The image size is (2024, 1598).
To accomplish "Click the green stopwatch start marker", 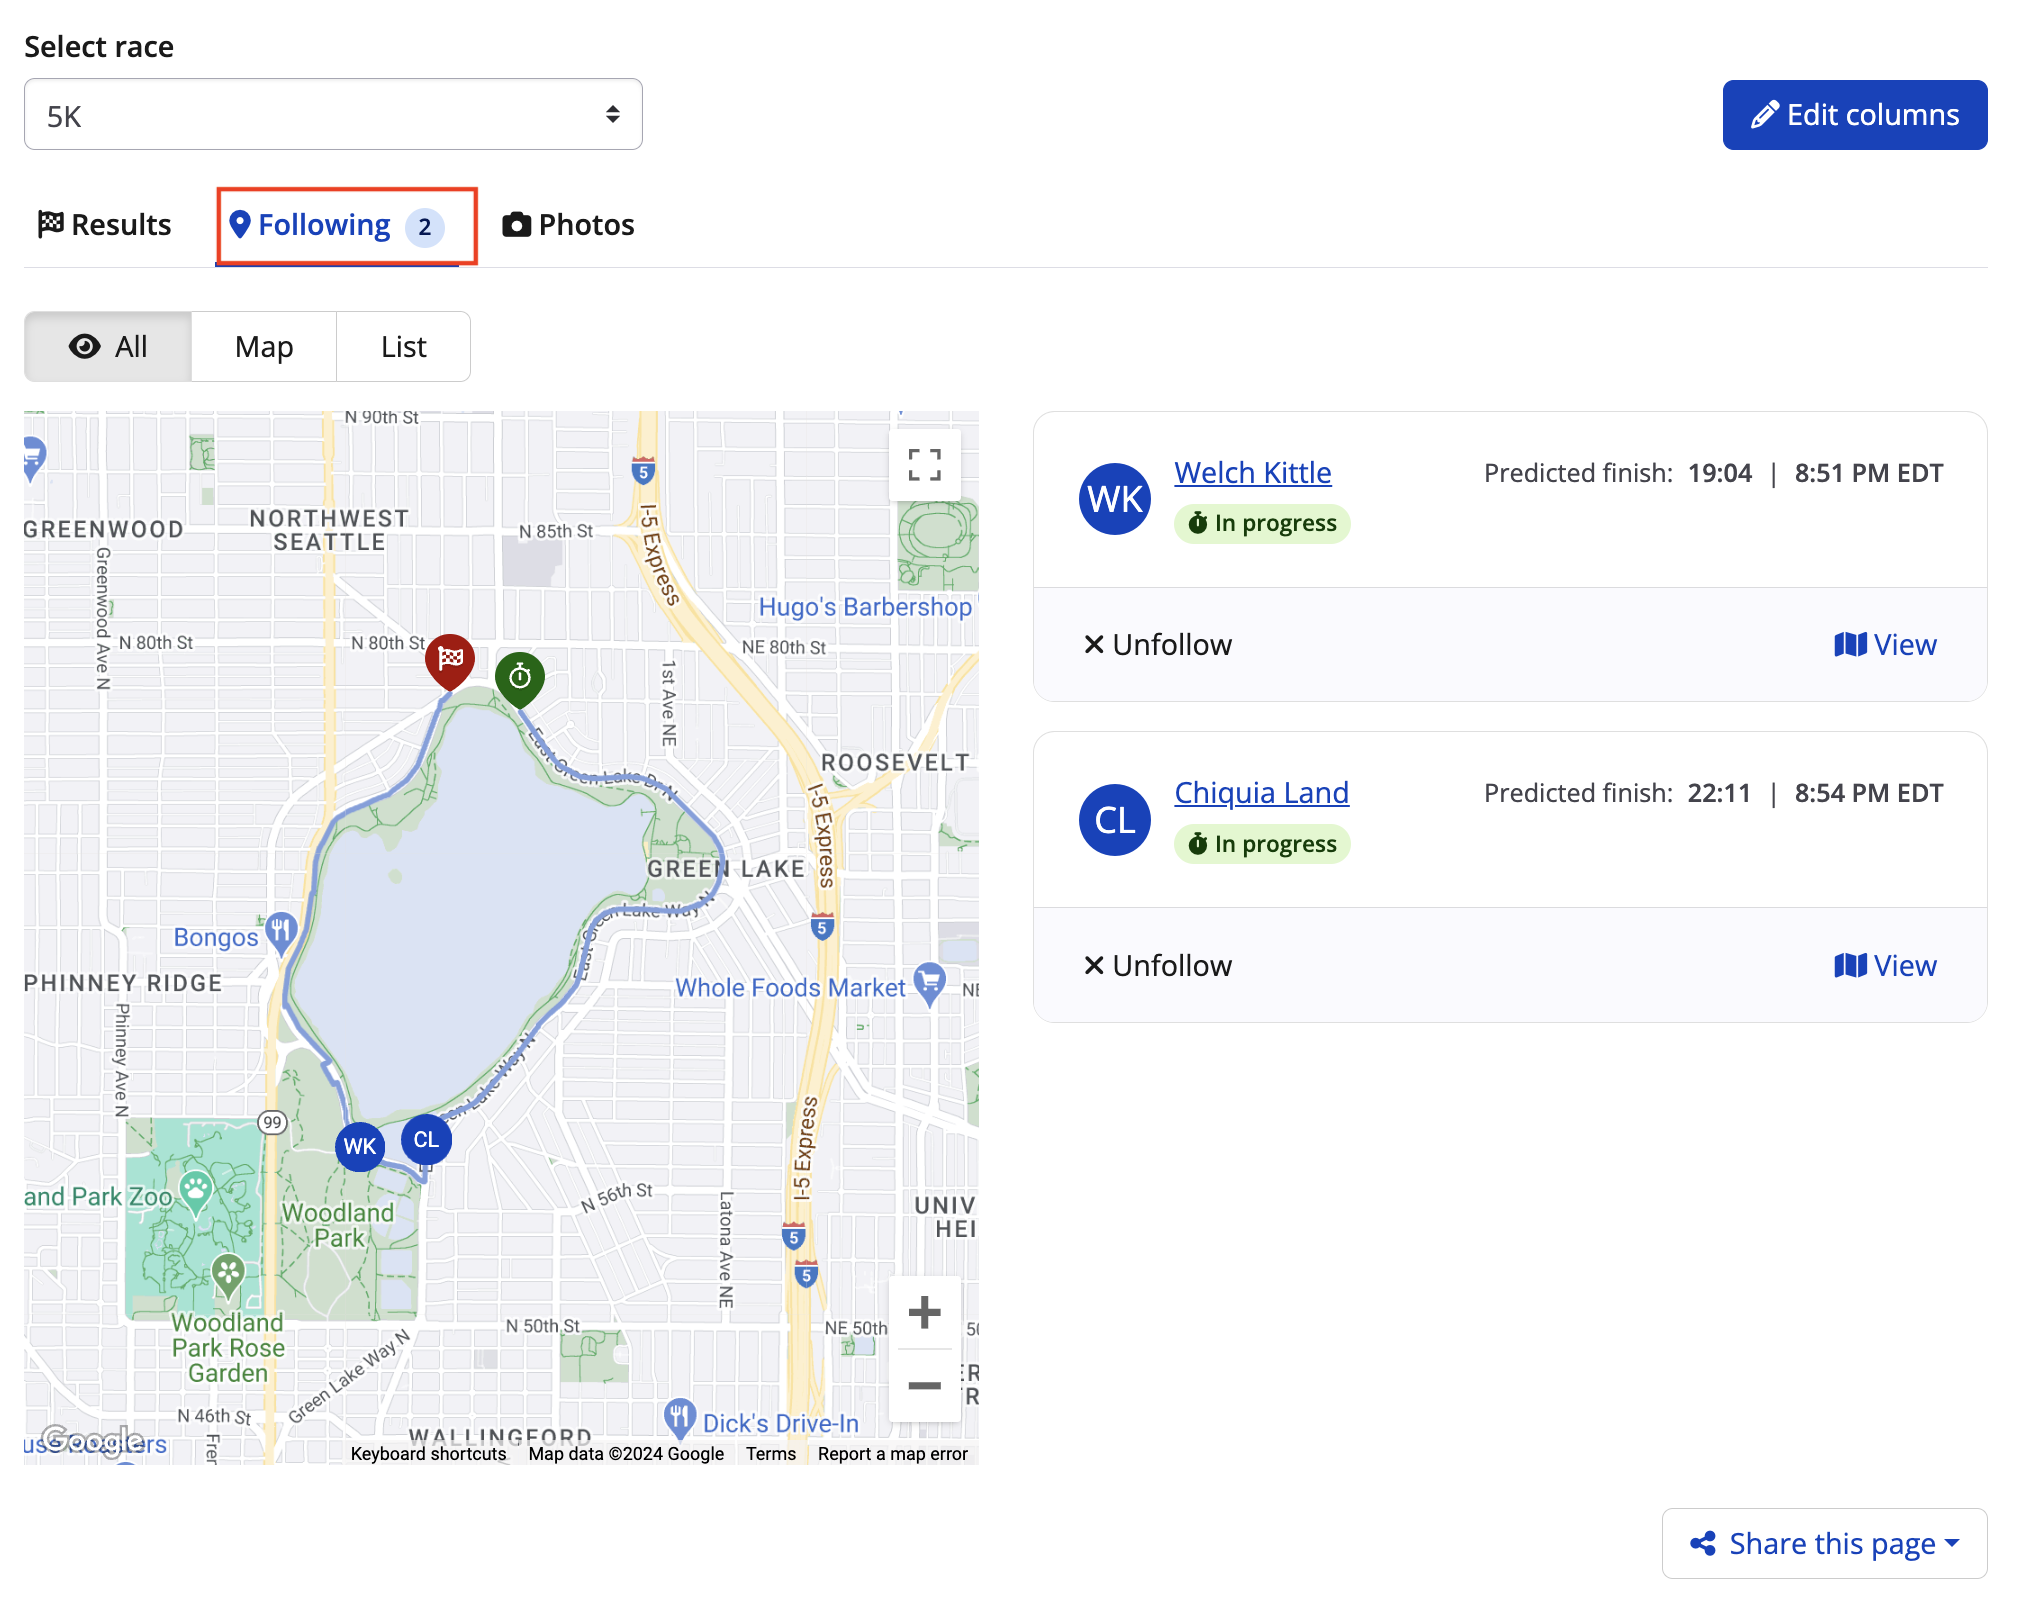I will point(520,677).
